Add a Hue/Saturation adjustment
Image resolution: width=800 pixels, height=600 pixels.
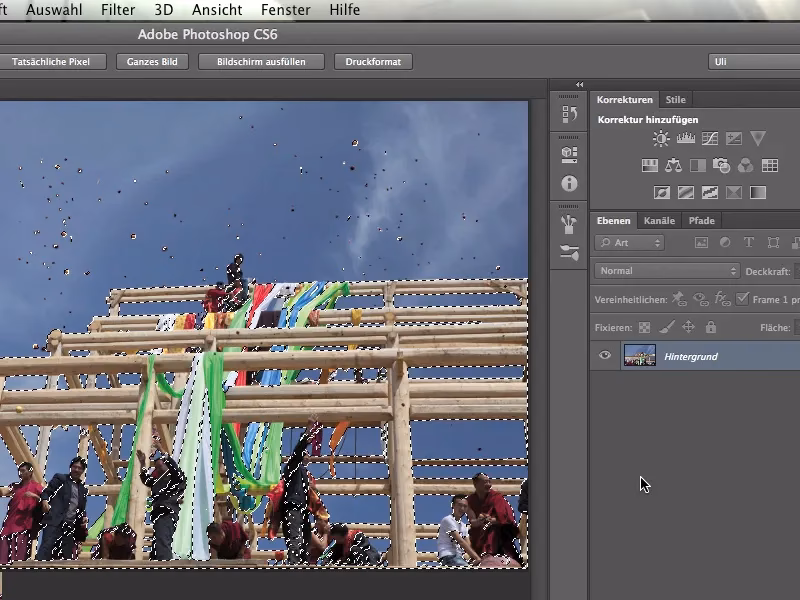pos(649,165)
